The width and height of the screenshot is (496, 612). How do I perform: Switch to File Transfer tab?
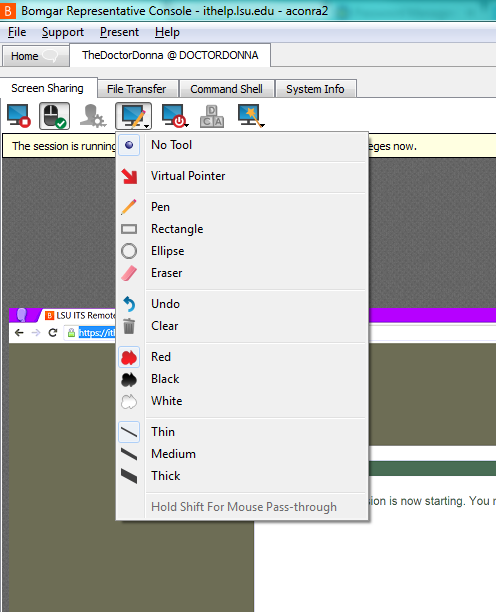point(137,89)
